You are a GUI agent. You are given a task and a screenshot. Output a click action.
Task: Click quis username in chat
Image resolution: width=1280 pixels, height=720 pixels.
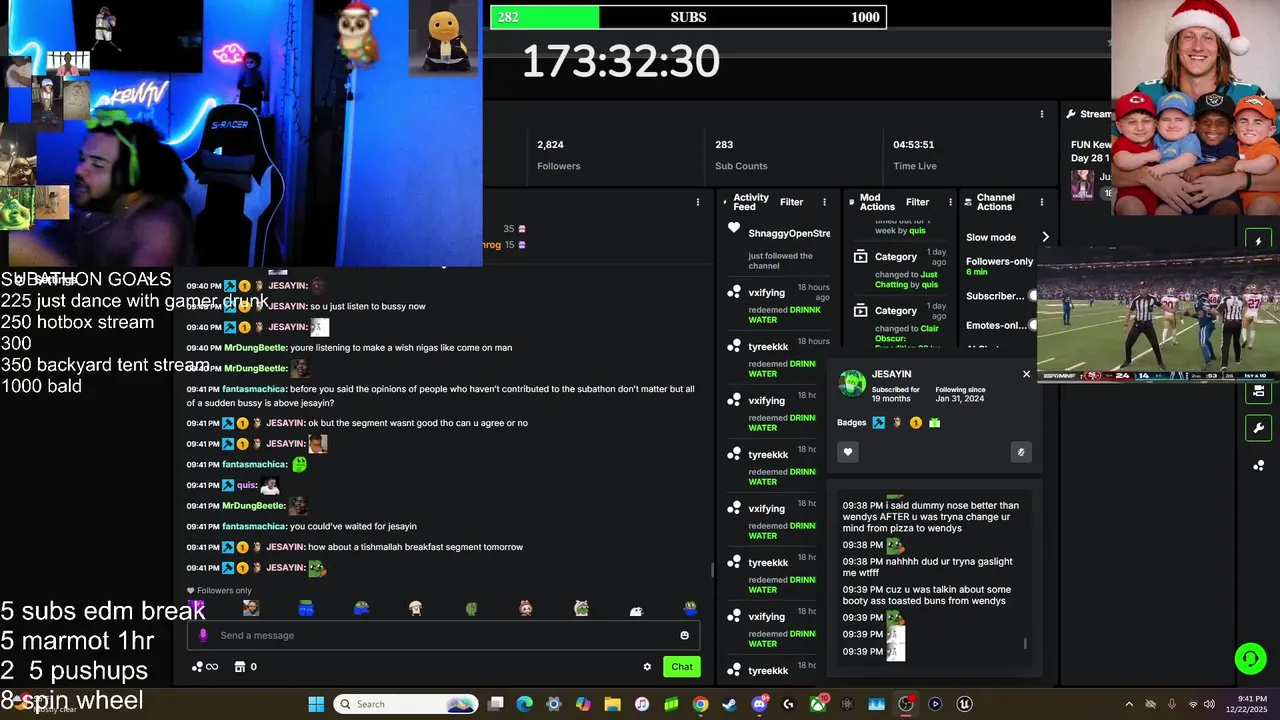pos(246,485)
